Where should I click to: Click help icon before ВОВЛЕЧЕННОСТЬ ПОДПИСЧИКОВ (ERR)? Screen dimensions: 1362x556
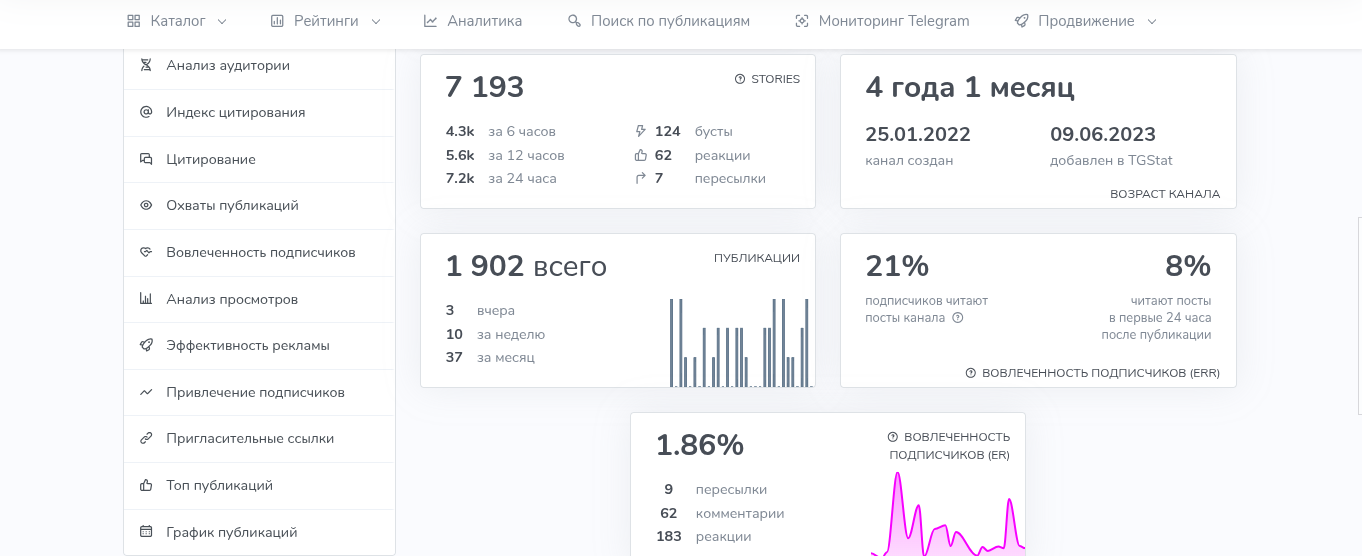pyautogui.click(x=970, y=373)
